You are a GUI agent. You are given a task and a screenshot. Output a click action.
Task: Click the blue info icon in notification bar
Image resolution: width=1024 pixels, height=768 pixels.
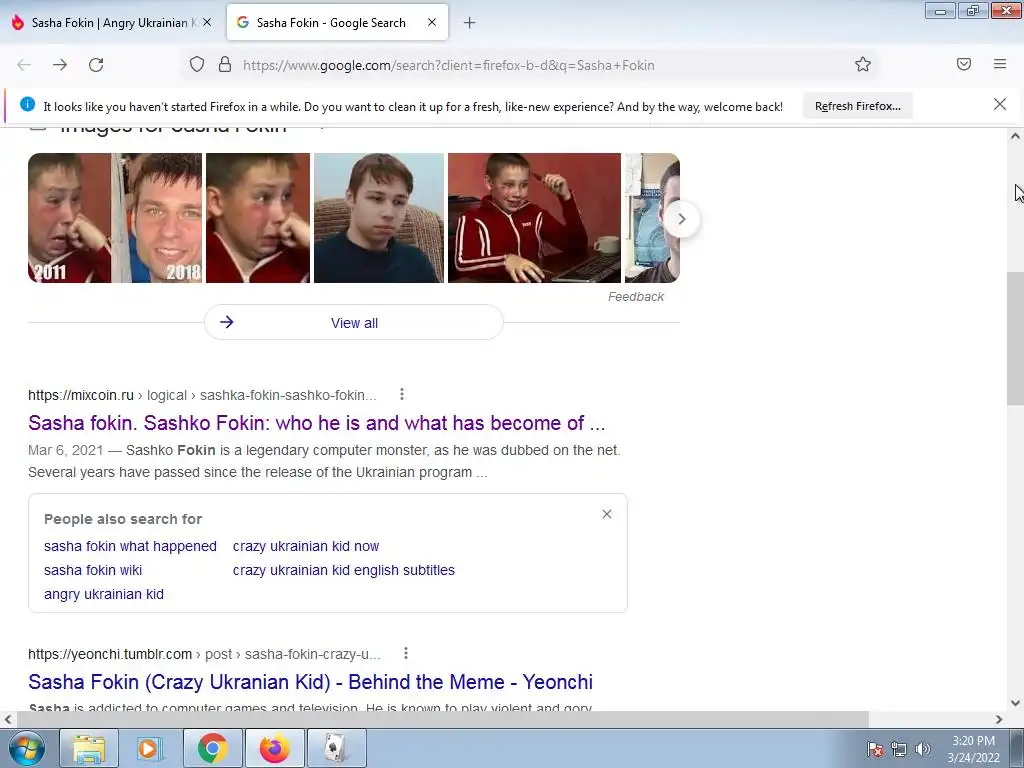click(x=27, y=104)
